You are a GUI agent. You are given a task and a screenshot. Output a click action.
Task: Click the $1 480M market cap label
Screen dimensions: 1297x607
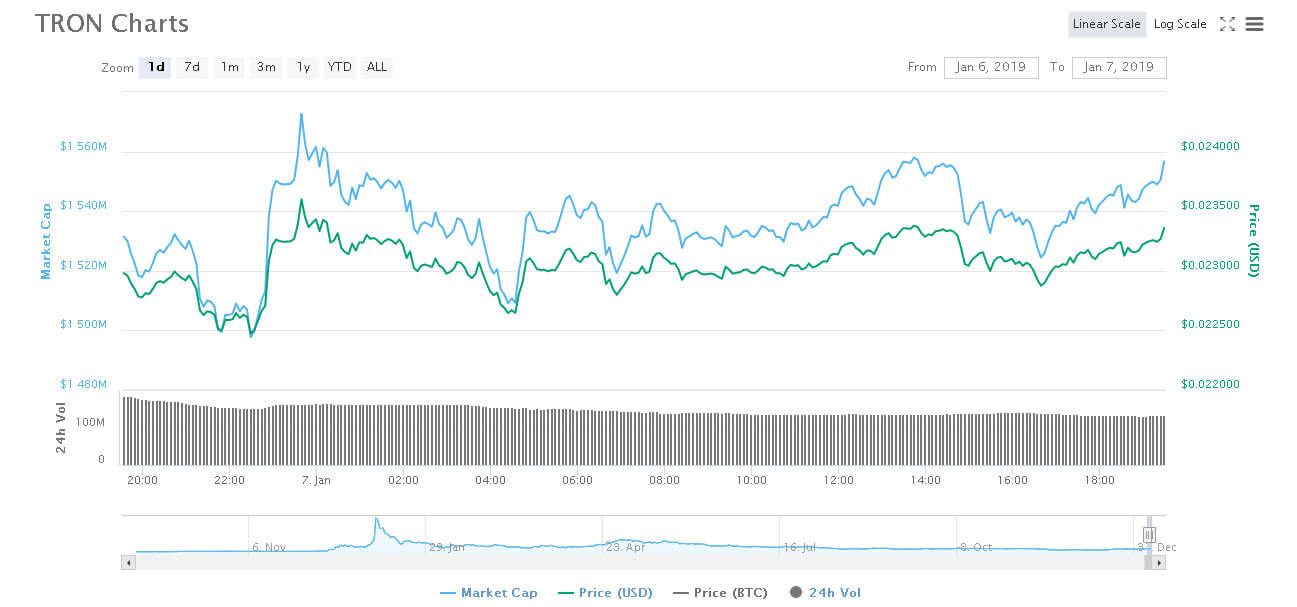coord(83,384)
